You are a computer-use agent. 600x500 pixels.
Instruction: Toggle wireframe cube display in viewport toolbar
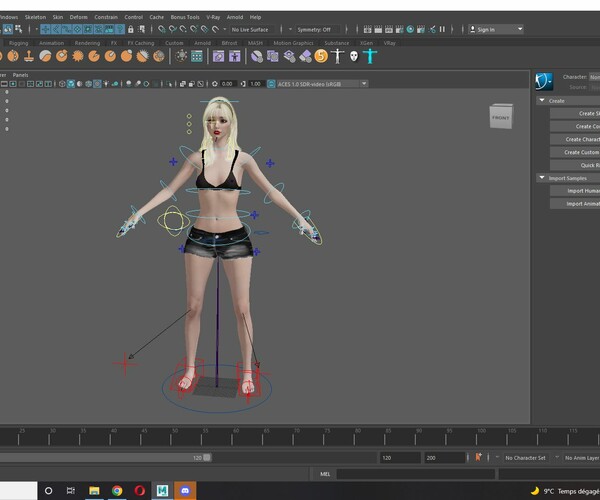(62, 84)
